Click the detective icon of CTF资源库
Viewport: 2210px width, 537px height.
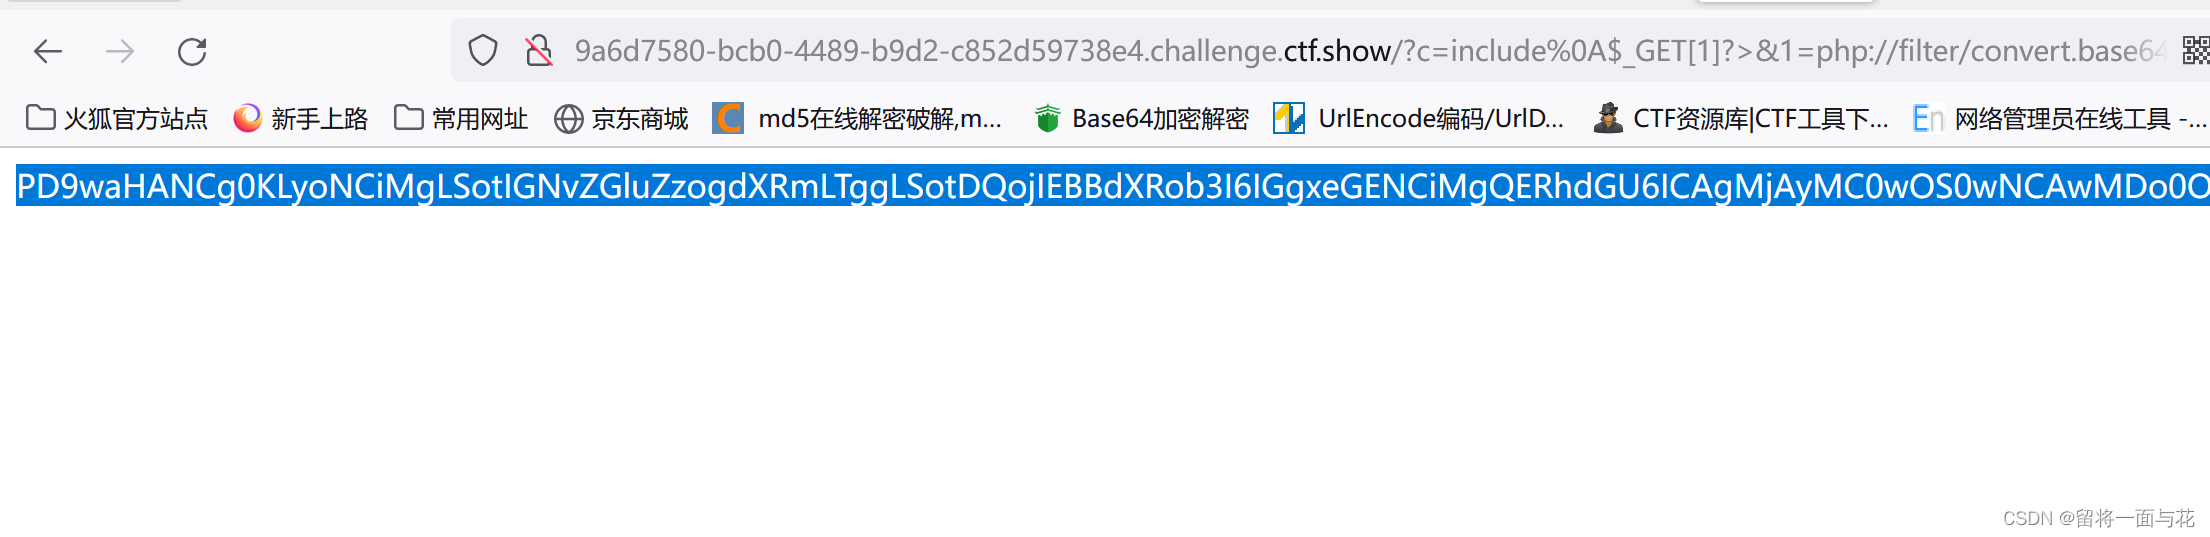click(1608, 118)
